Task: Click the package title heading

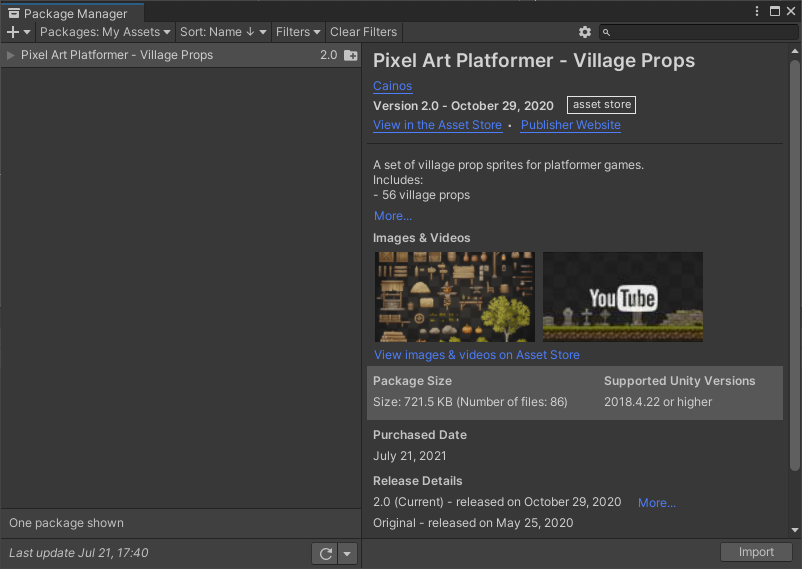Action: point(534,61)
